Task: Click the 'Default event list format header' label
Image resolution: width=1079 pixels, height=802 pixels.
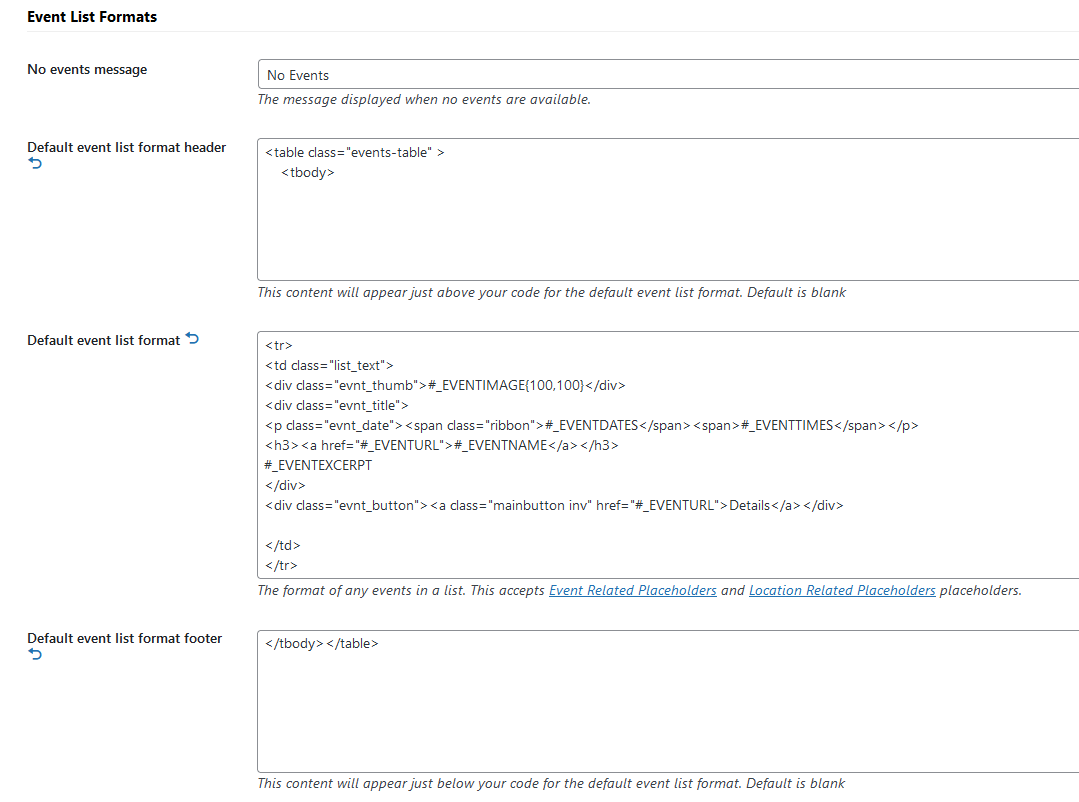Action: pos(126,148)
